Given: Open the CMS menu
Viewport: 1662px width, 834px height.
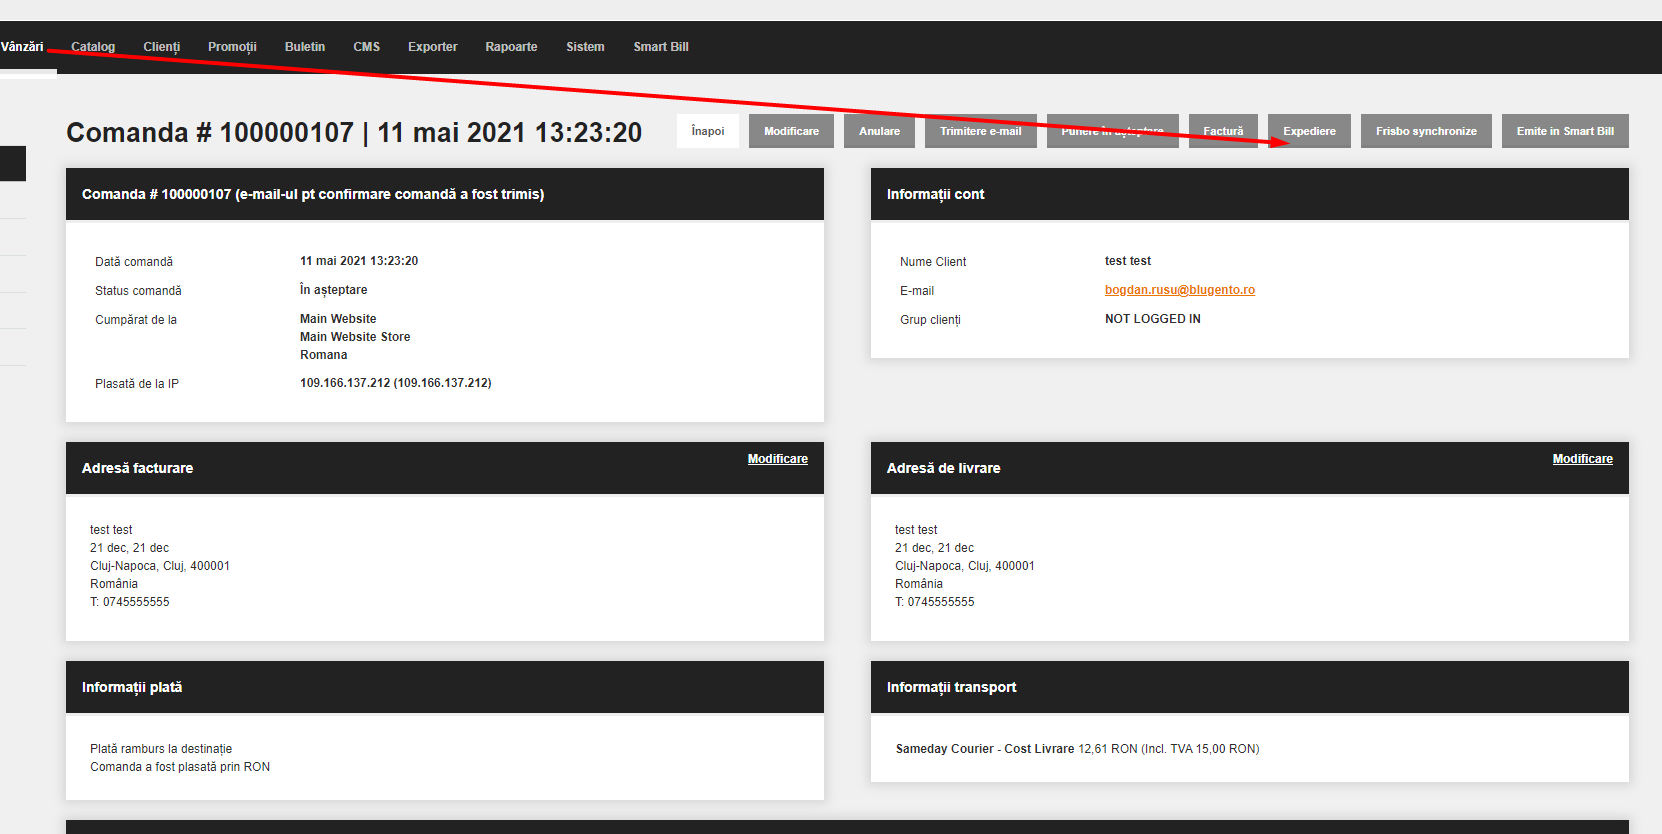Looking at the screenshot, I should point(367,47).
